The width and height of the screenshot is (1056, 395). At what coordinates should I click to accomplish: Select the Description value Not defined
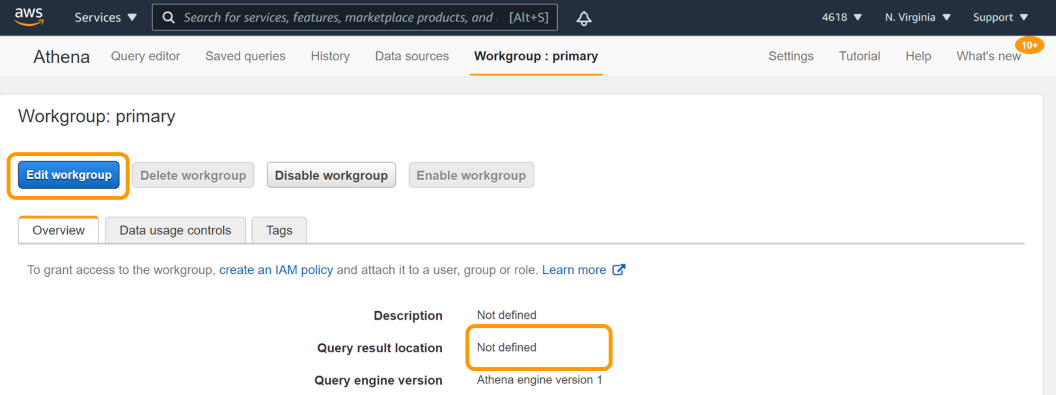(506, 314)
